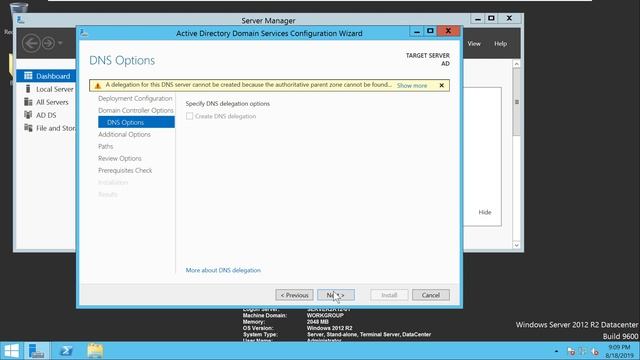Click the yellow warning icon in banner
The image size is (640, 360).
pyautogui.click(x=98, y=85)
